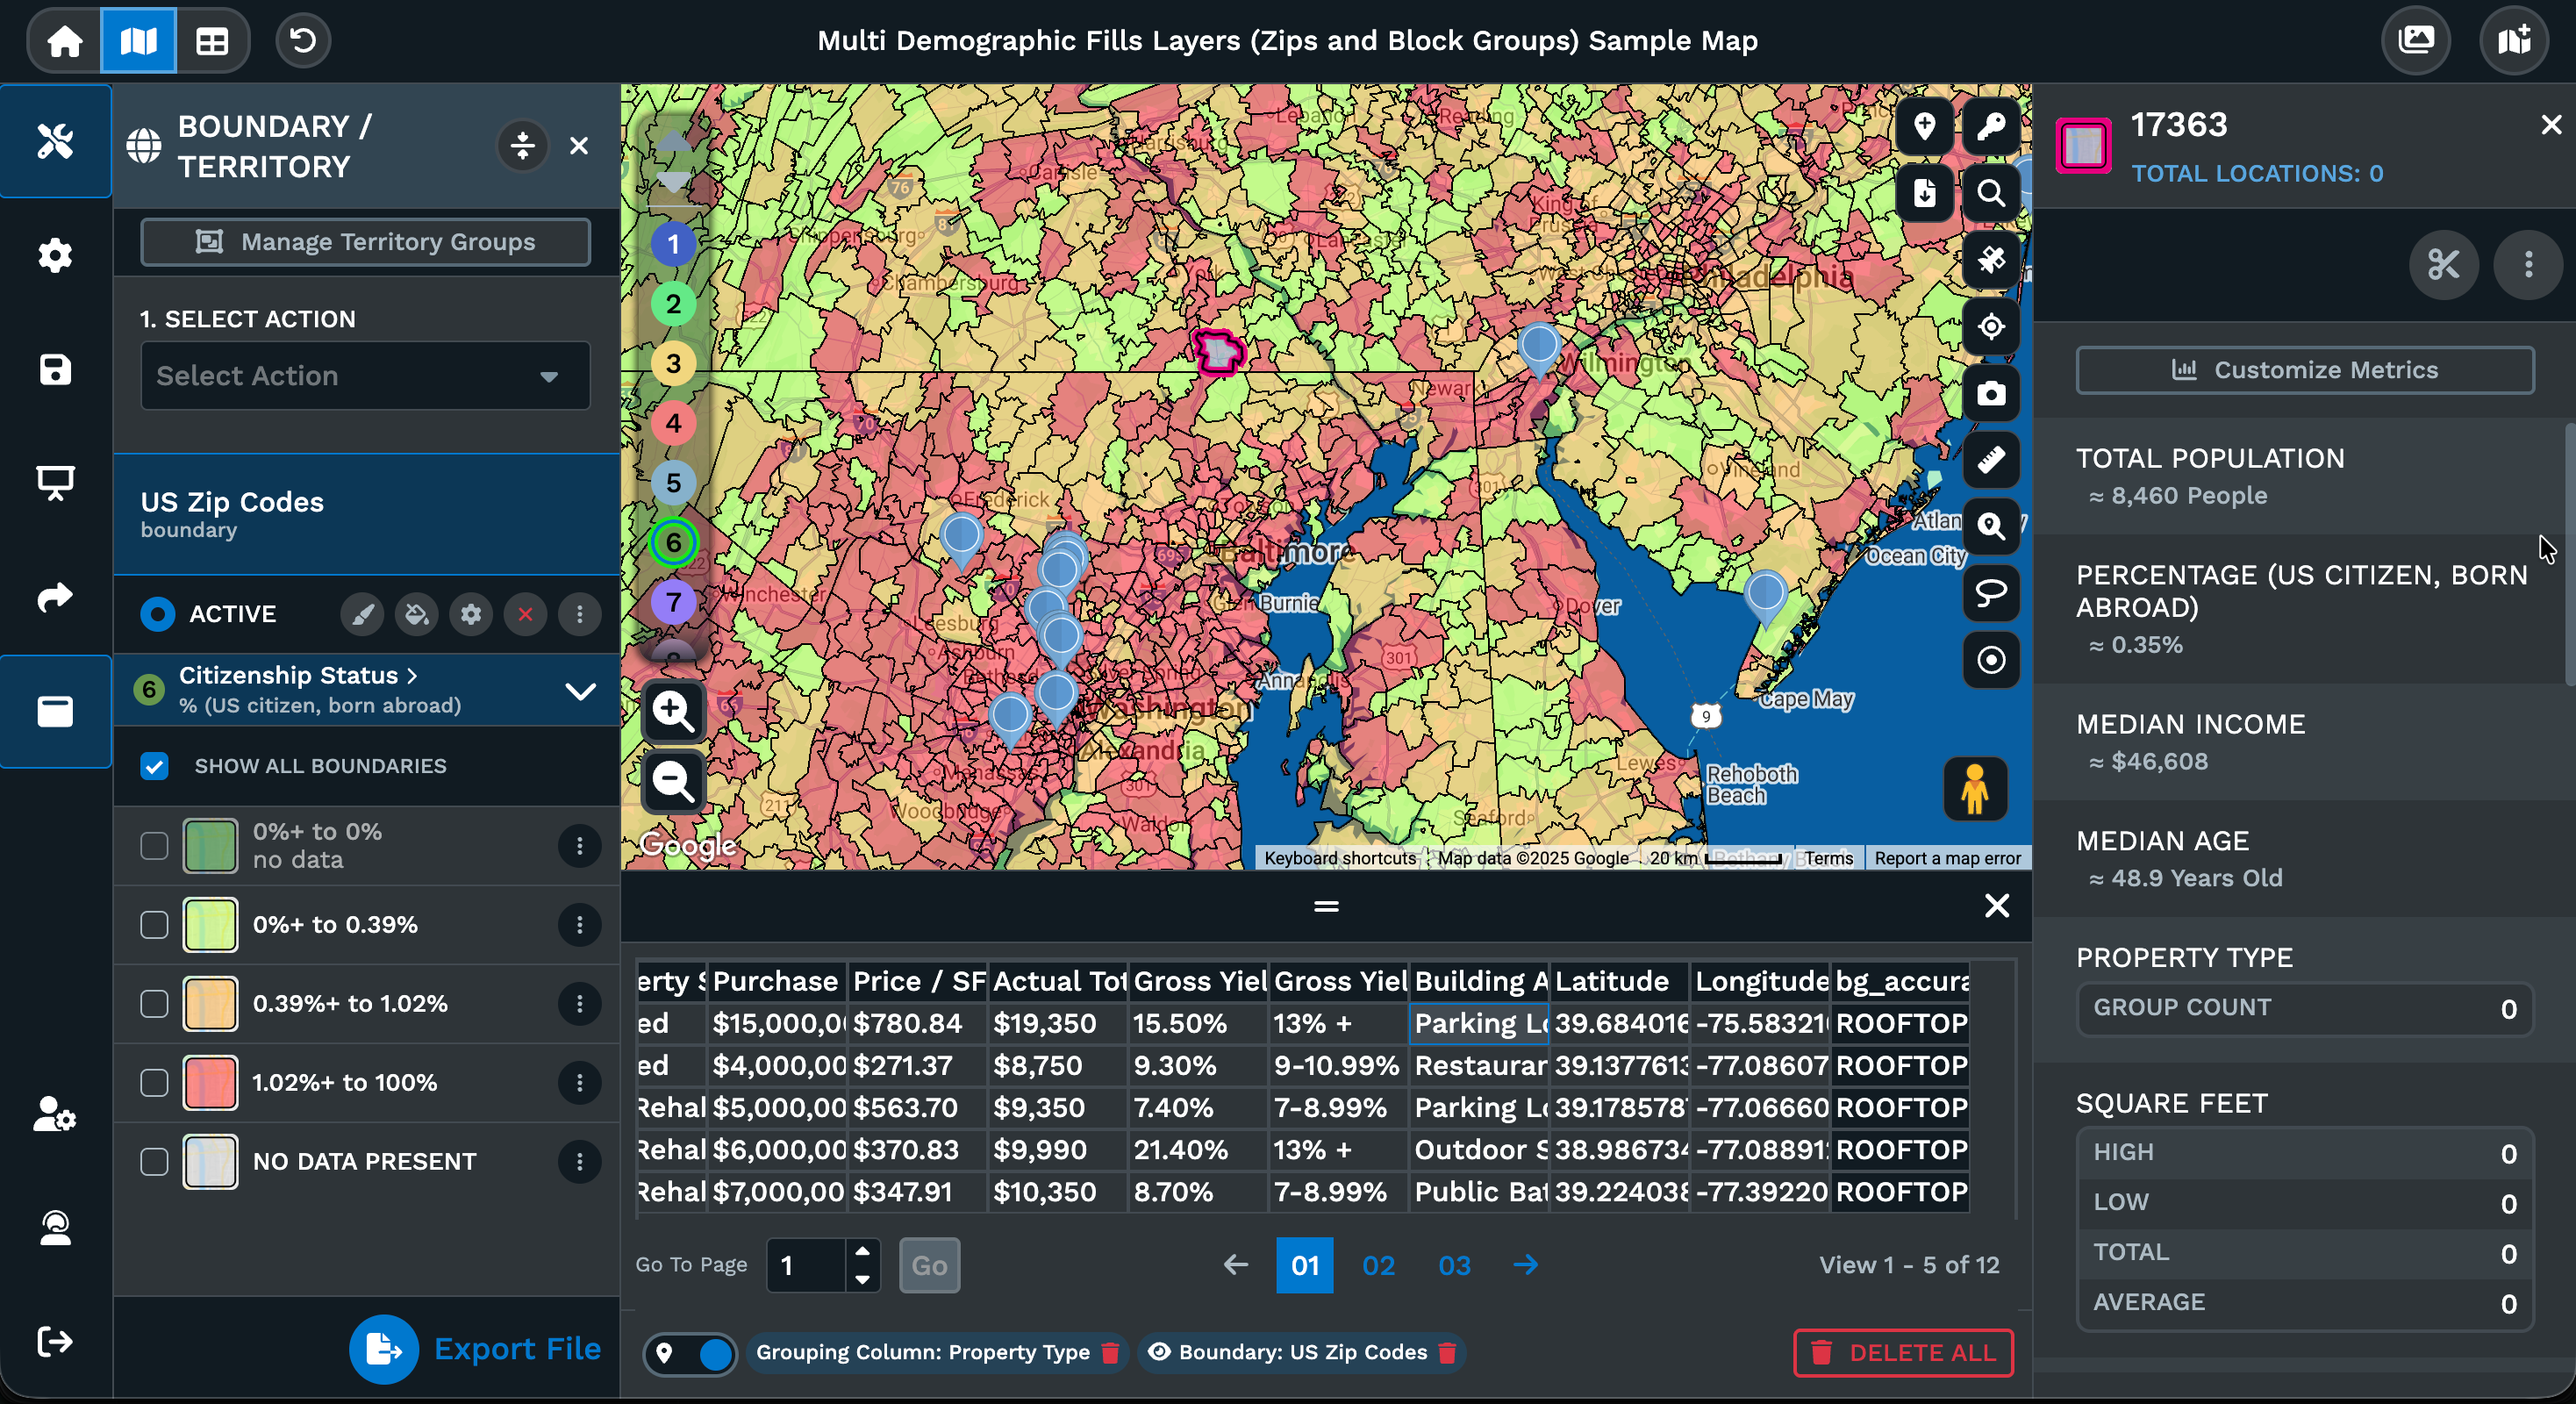The image size is (2576, 1404).
Task: Toggle the Show All Boundaries checkbox
Action: 155,766
